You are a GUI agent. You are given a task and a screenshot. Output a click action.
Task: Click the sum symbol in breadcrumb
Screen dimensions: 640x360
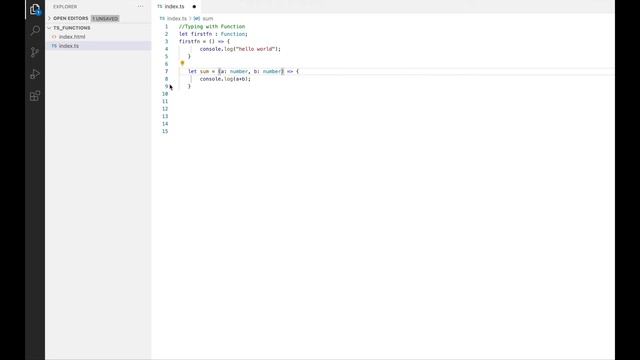(x=208, y=19)
